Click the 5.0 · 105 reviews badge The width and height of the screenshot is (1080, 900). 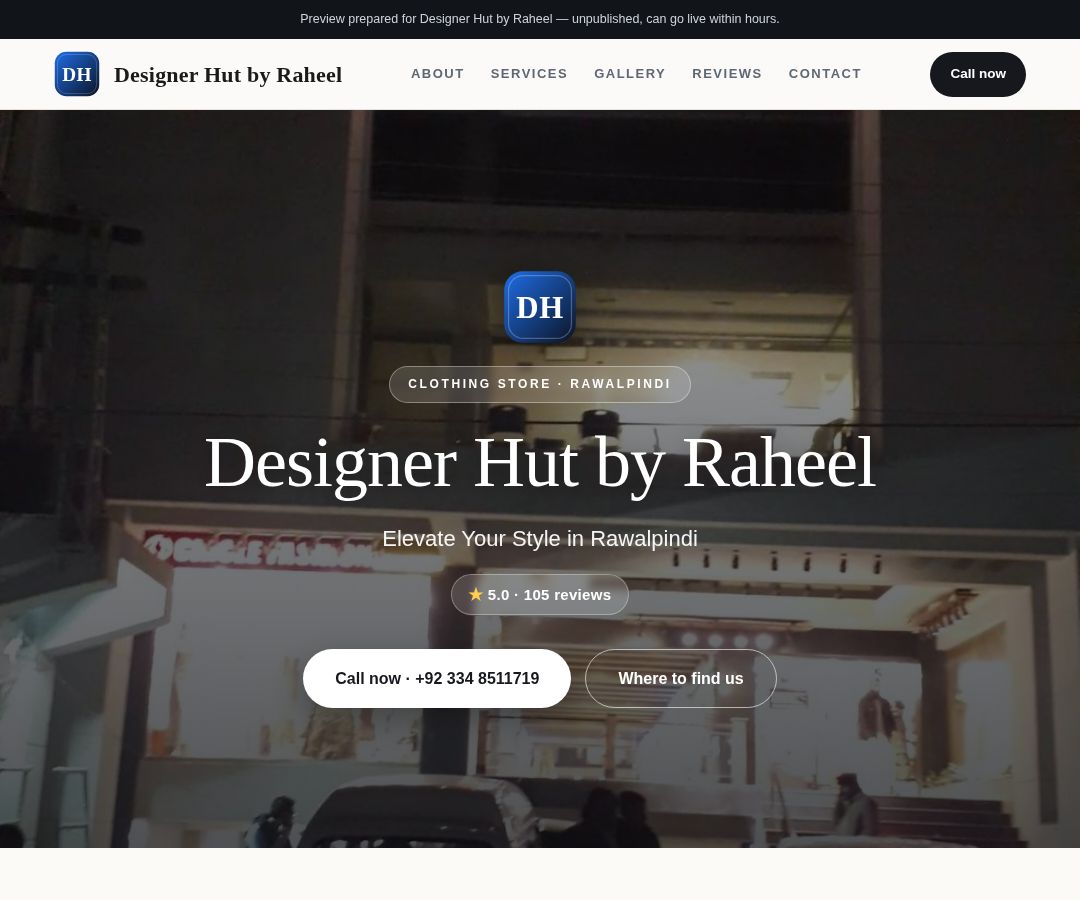540,594
